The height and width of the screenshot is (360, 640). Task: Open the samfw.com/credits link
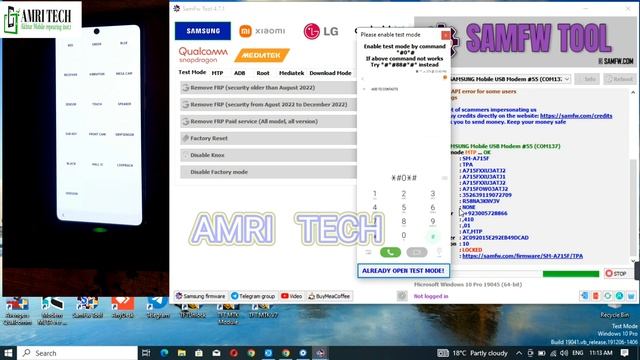[x=576, y=116]
